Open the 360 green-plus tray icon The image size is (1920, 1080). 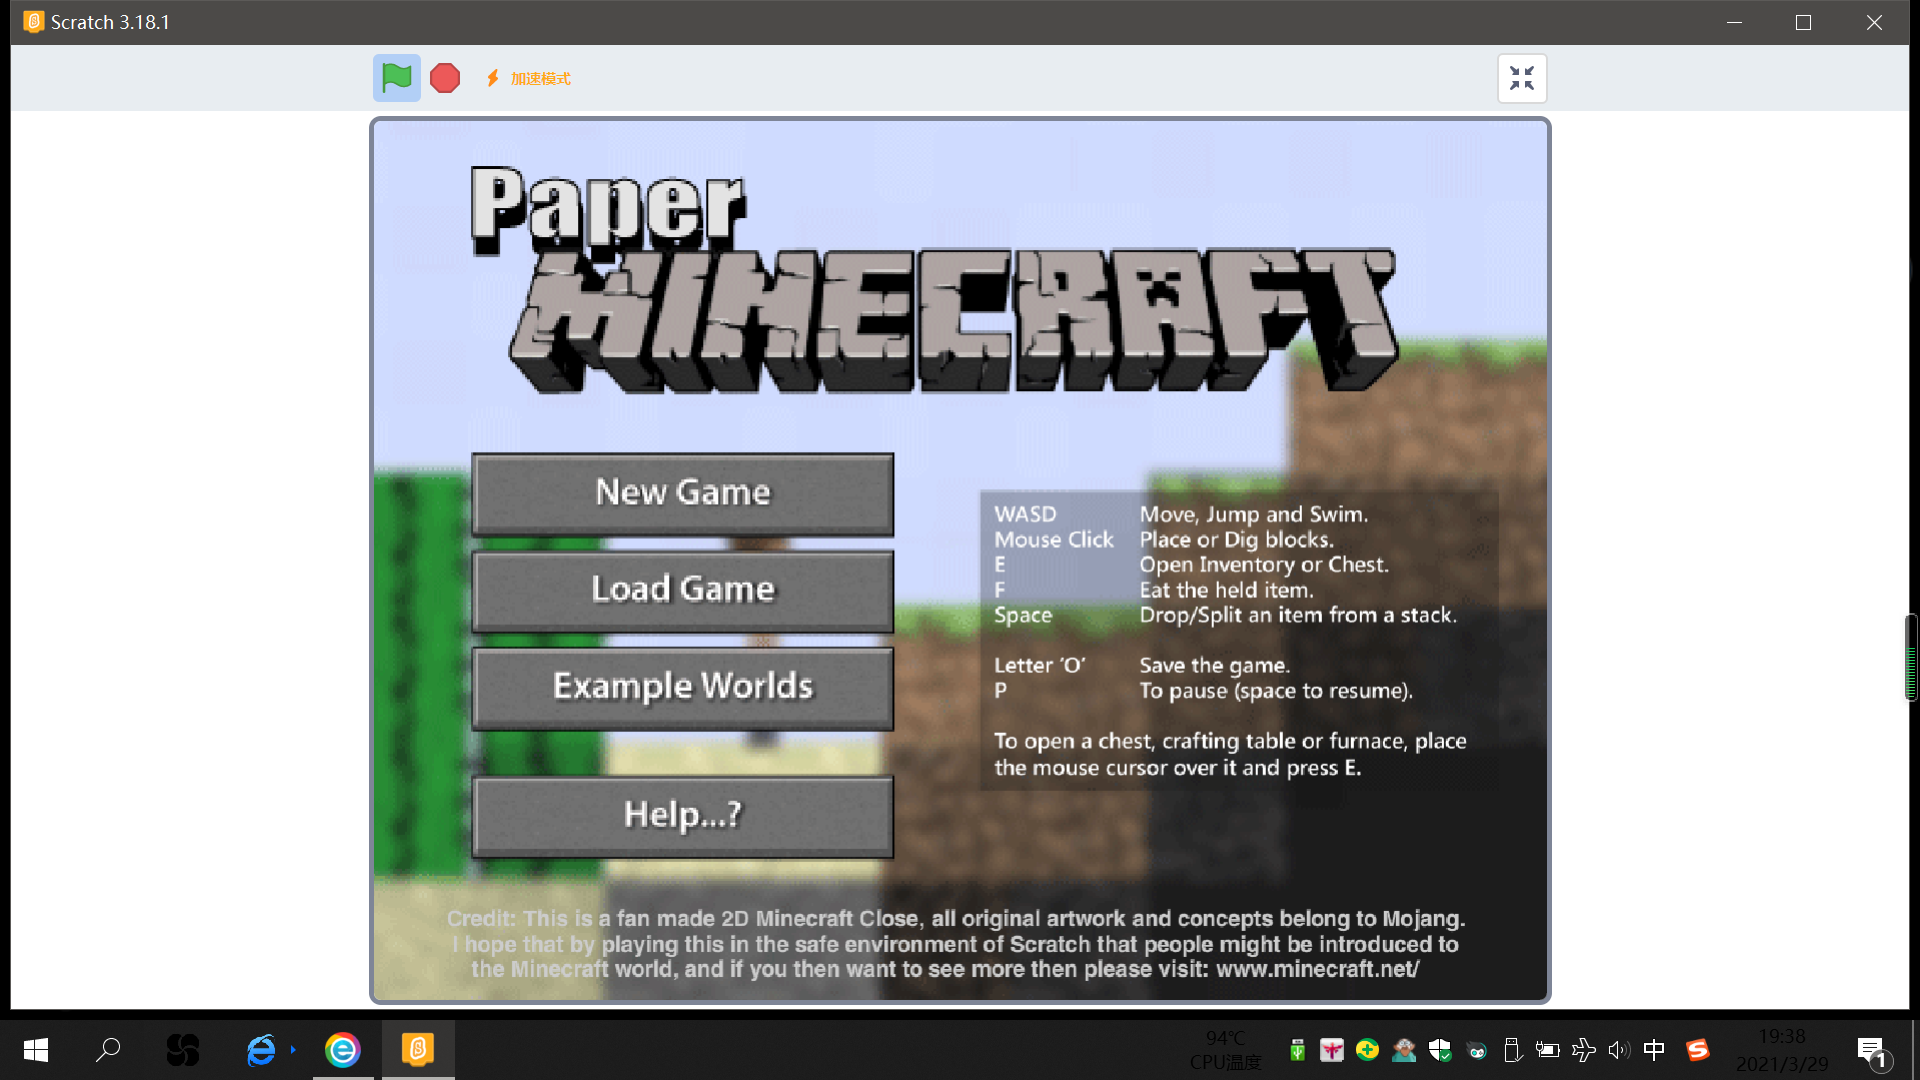tap(1367, 1050)
